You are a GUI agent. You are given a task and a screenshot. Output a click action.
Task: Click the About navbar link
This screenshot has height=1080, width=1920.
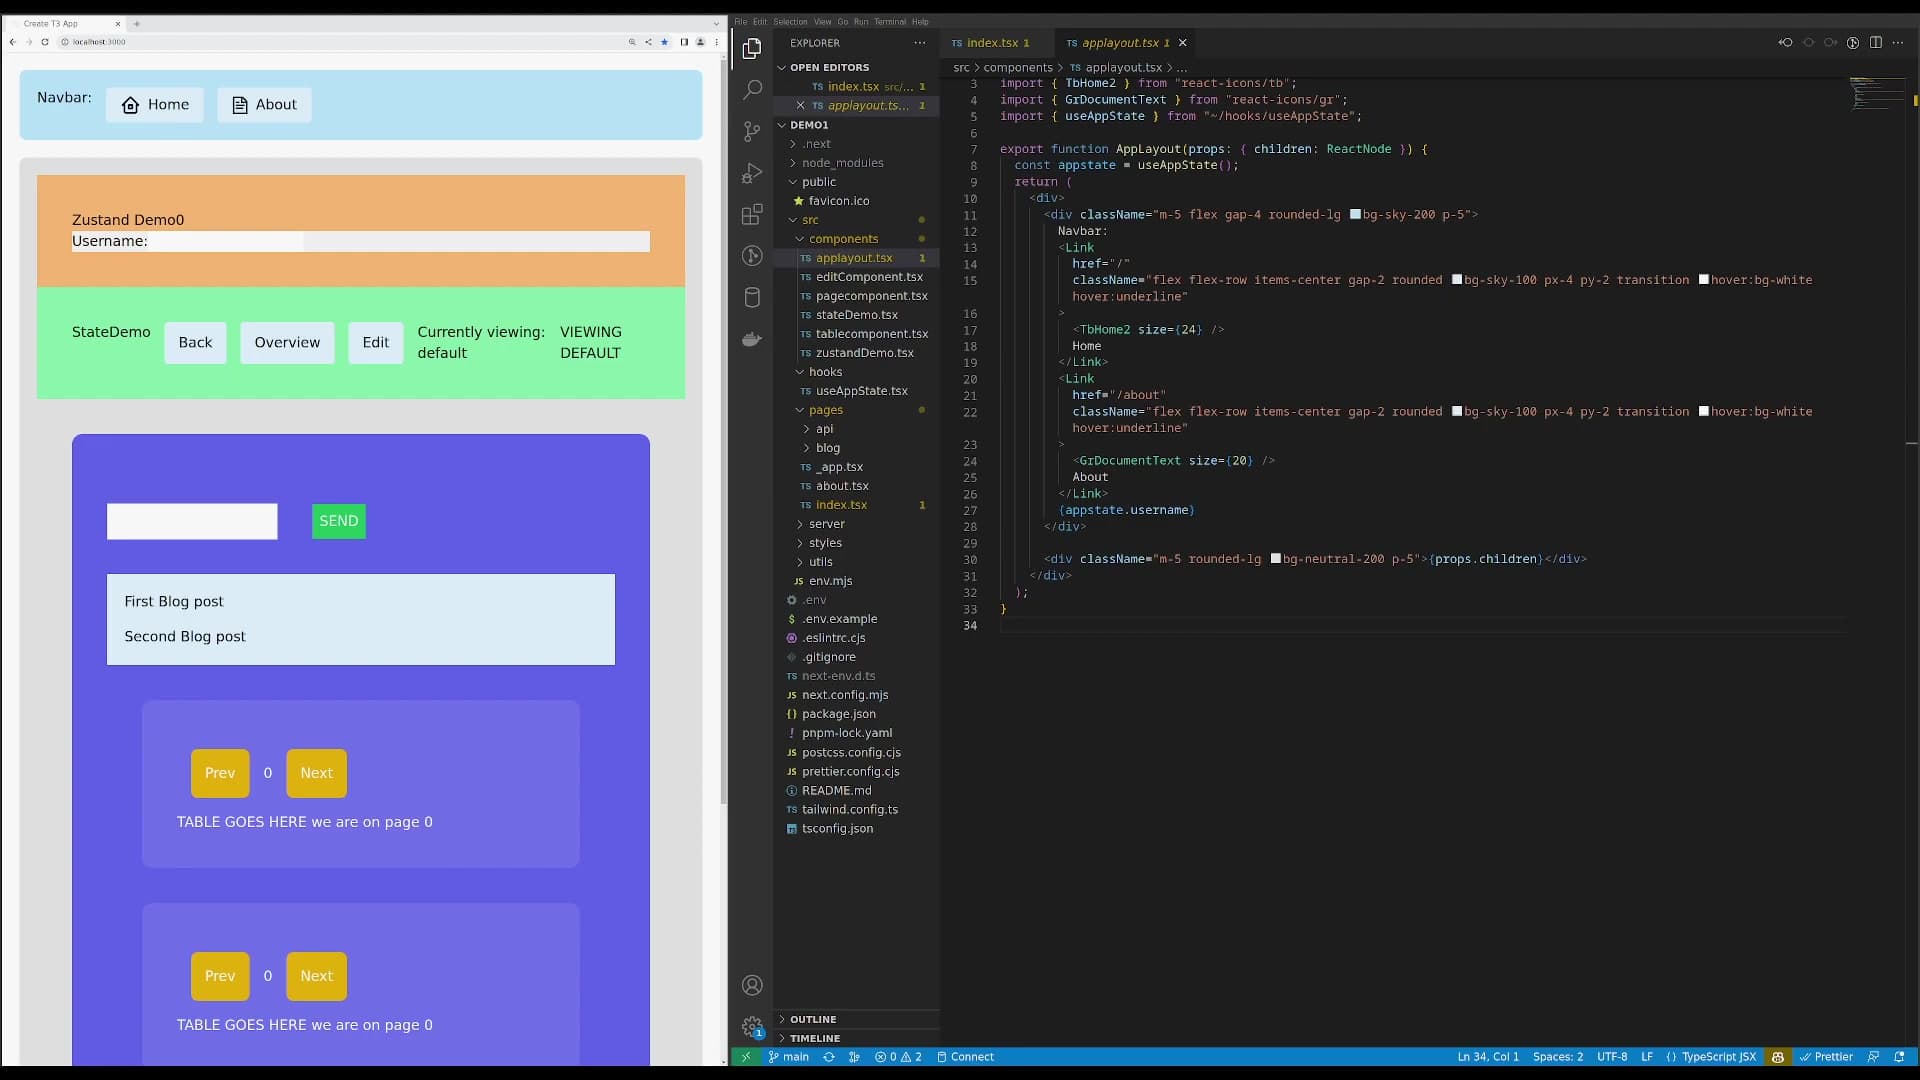[x=264, y=105]
